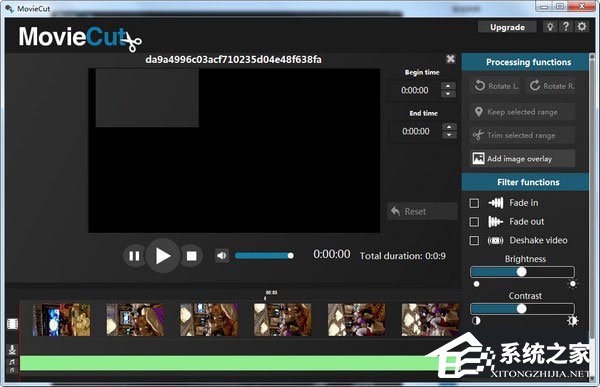This screenshot has height=387, width=600.
Task: Close the loaded video with the X
Action: (450, 59)
